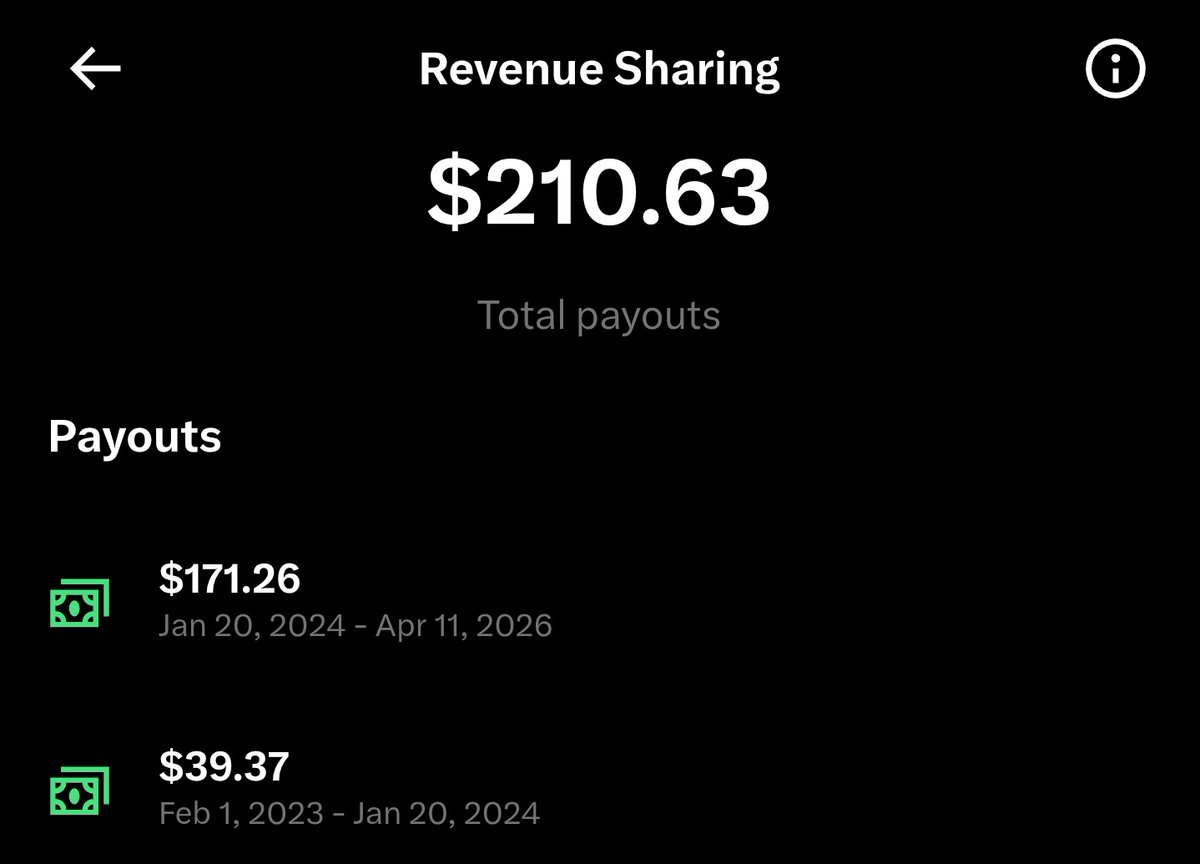The width and height of the screenshot is (1200, 864).
Task: Select the Jan 20, 2024 - Apr 11, 2026 date range
Action: coord(355,626)
